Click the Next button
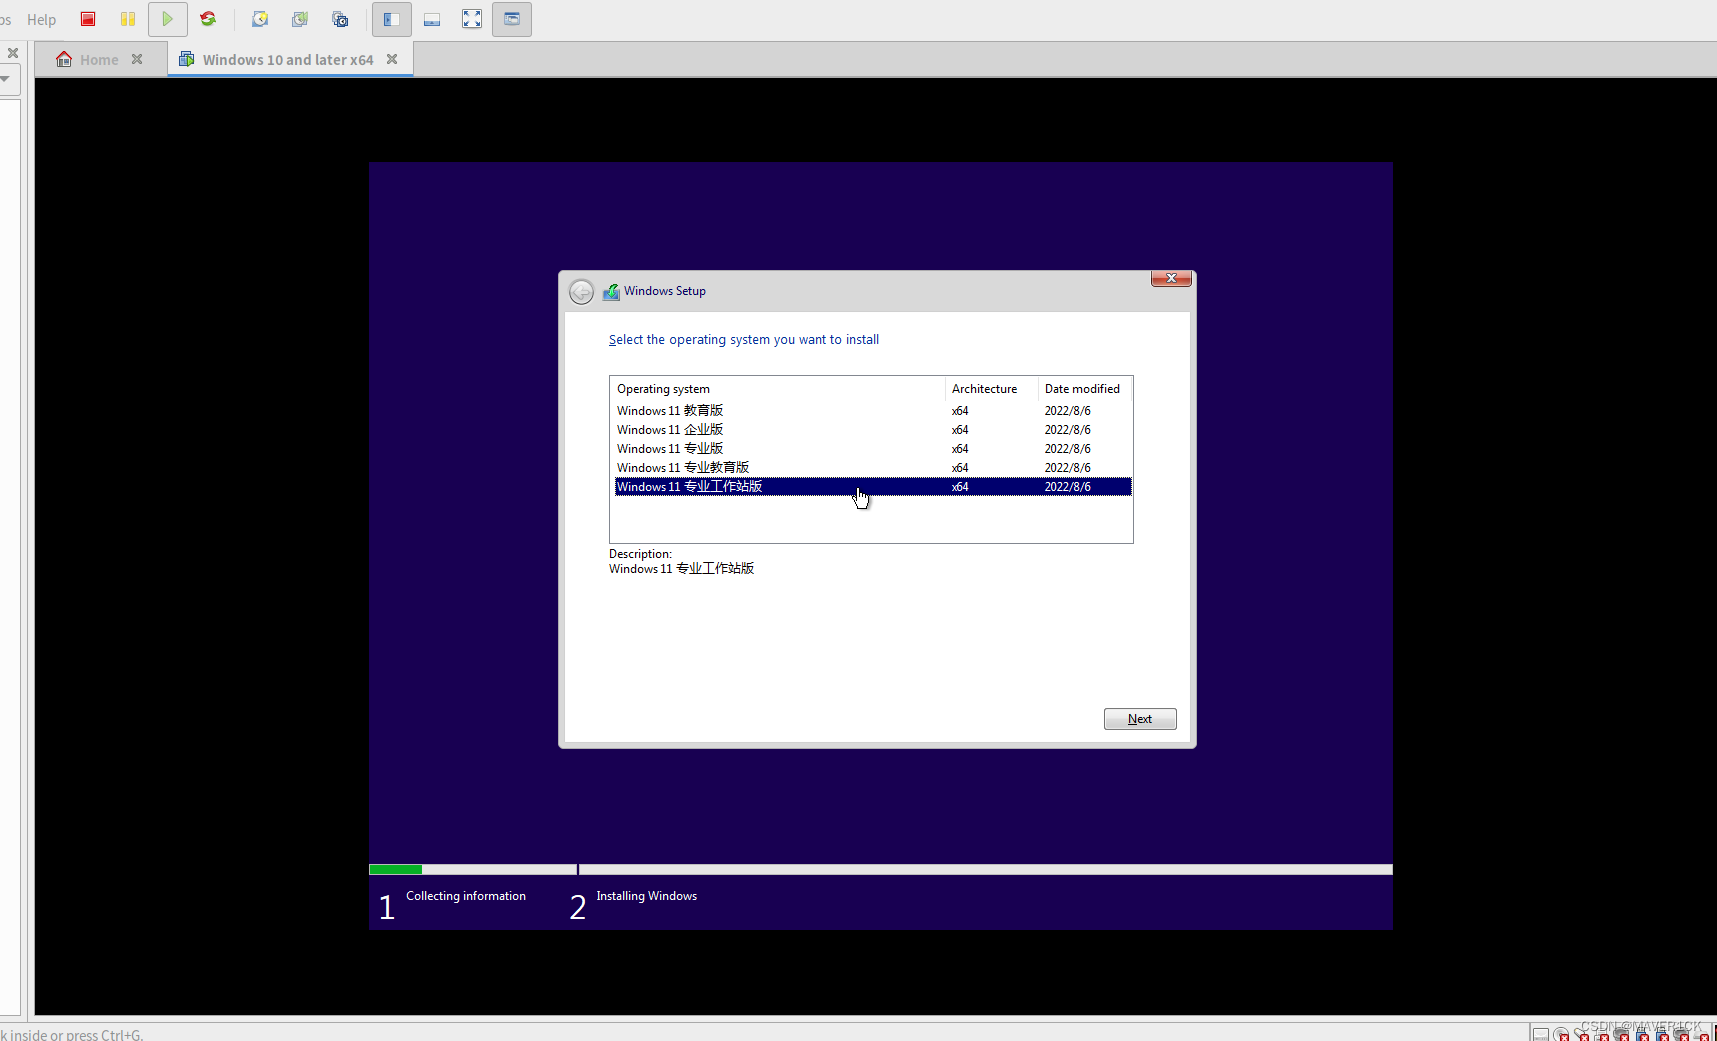This screenshot has height=1041, width=1717. 1140,719
